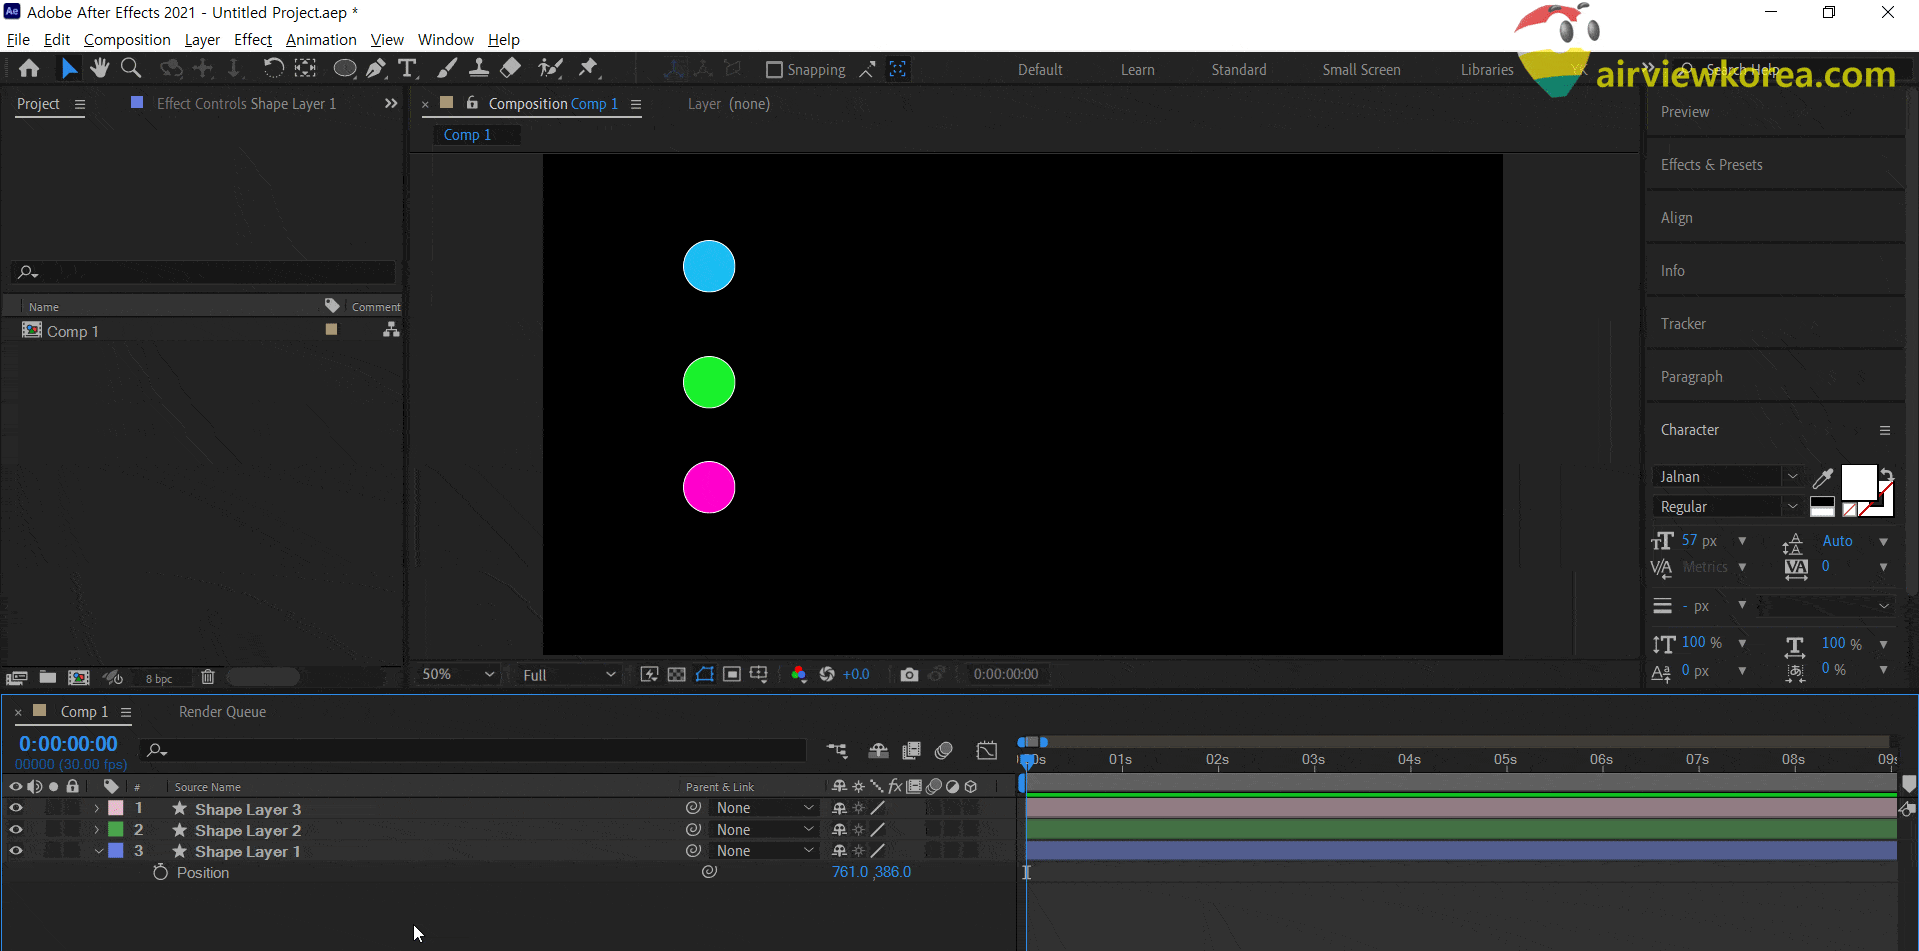Open the Full resolution dropdown
The height and width of the screenshot is (951, 1919).
coord(568,675)
